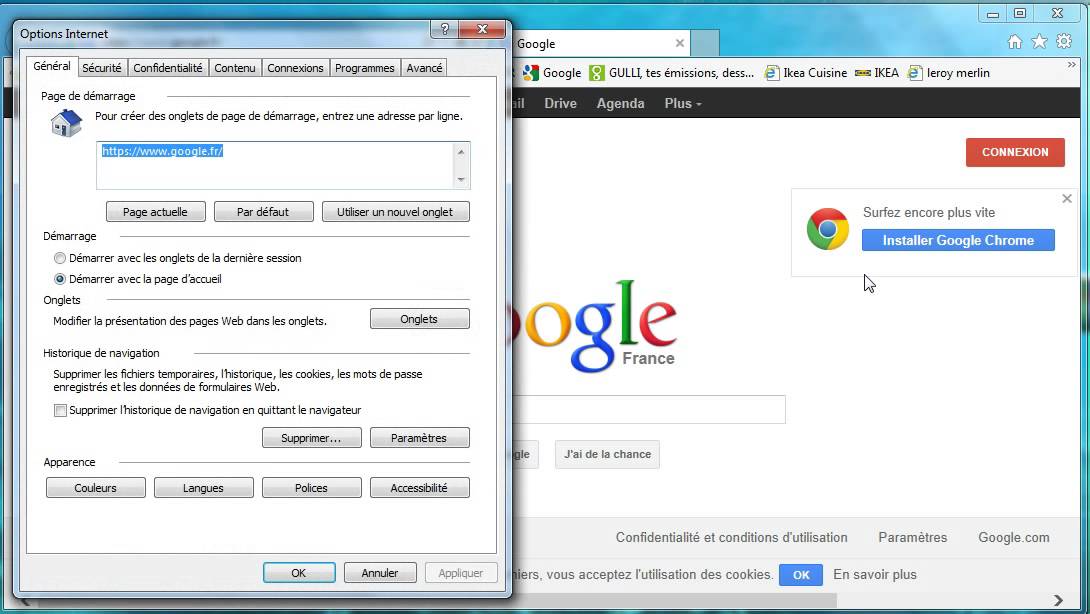Viewport: 1090px width, 614px height.
Task: Open the GULLI bookmark icon
Action: (596, 73)
